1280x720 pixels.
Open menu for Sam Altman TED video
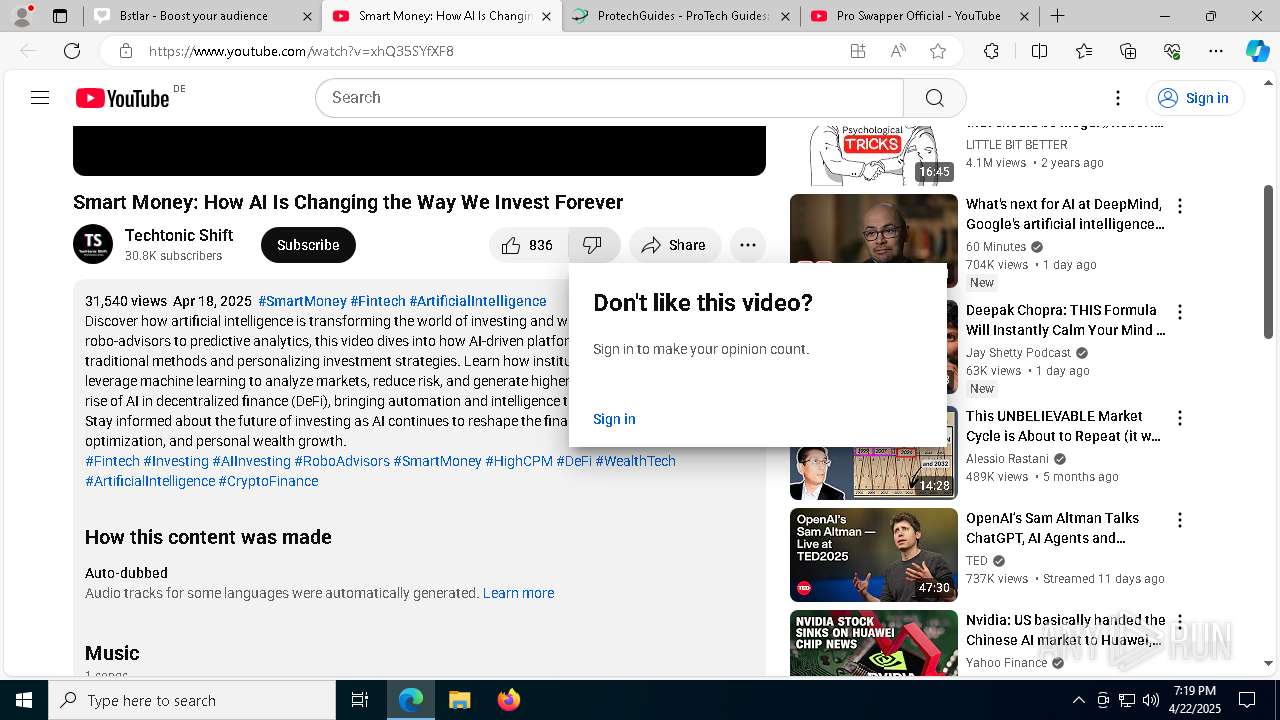[1180, 520]
